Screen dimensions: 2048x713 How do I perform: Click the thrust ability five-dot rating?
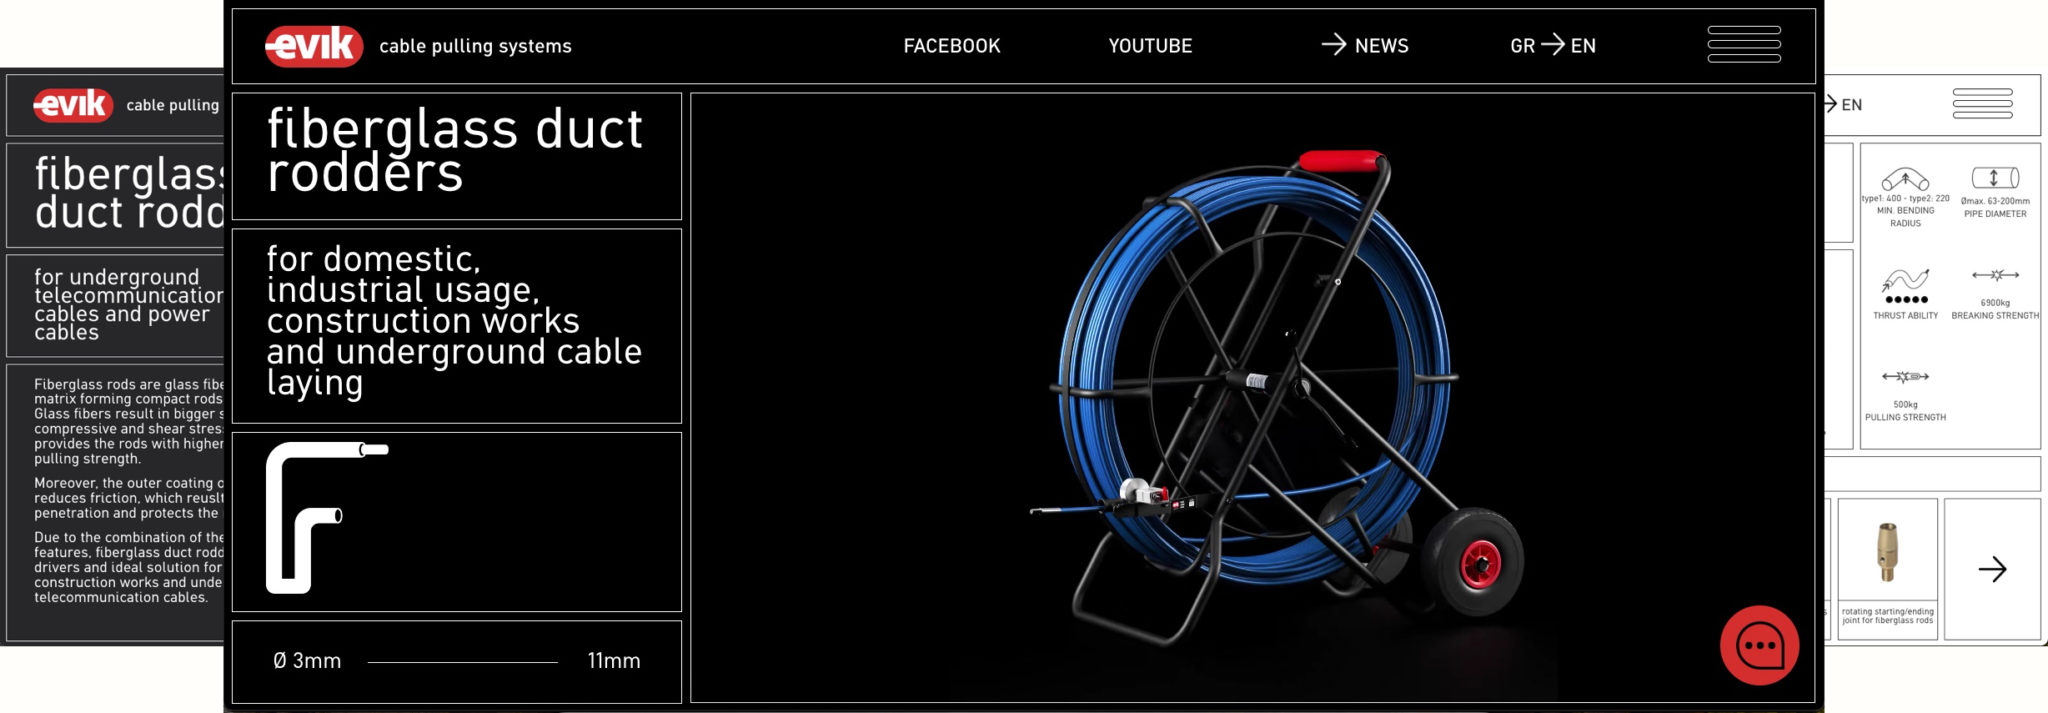(x=1905, y=300)
